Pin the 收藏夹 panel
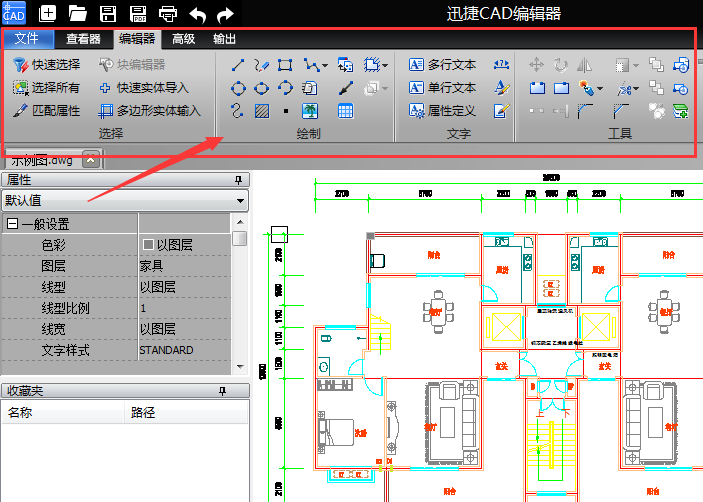The image size is (703, 502). click(x=223, y=391)
